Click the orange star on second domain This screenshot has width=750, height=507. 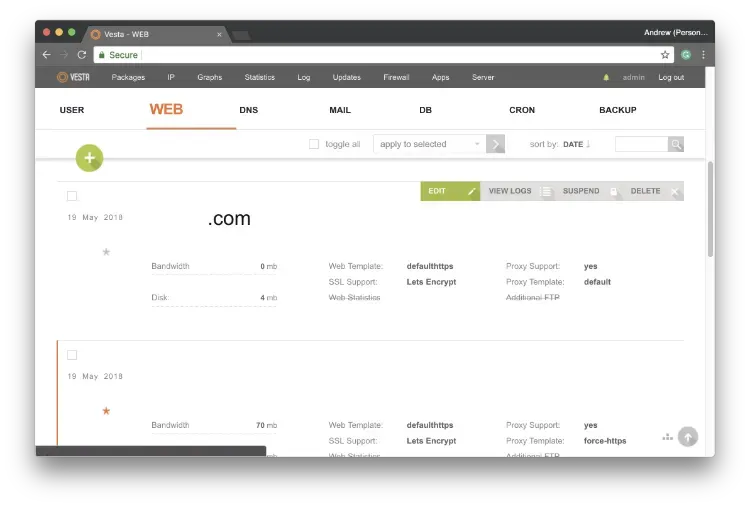click(106, 411)
